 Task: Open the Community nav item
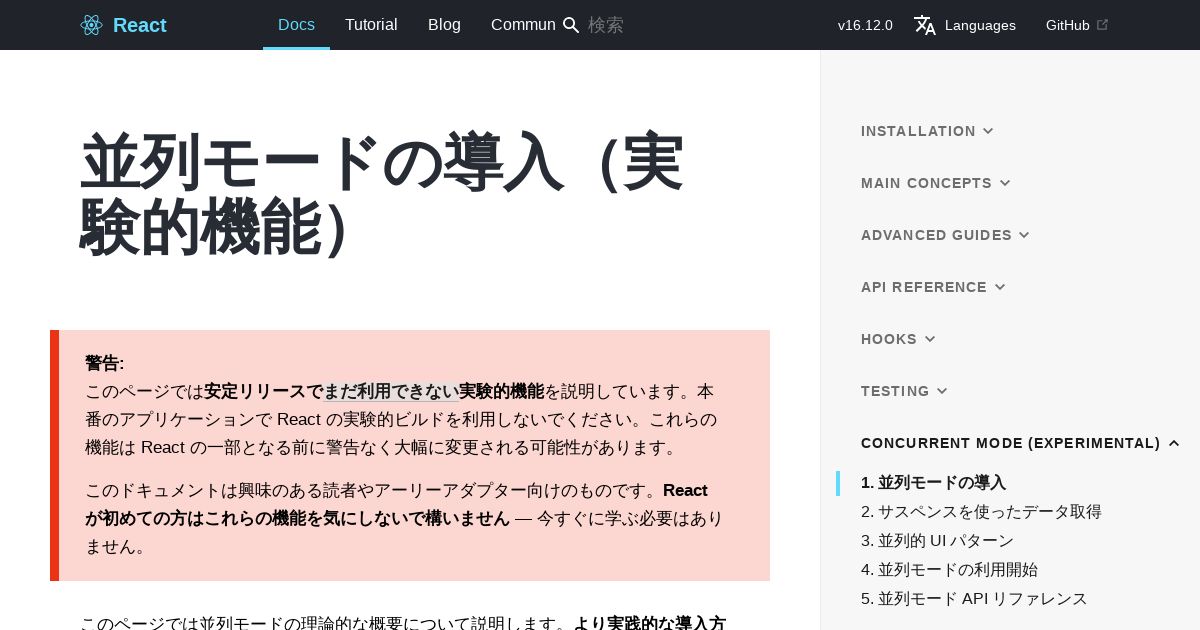point(523,25)
